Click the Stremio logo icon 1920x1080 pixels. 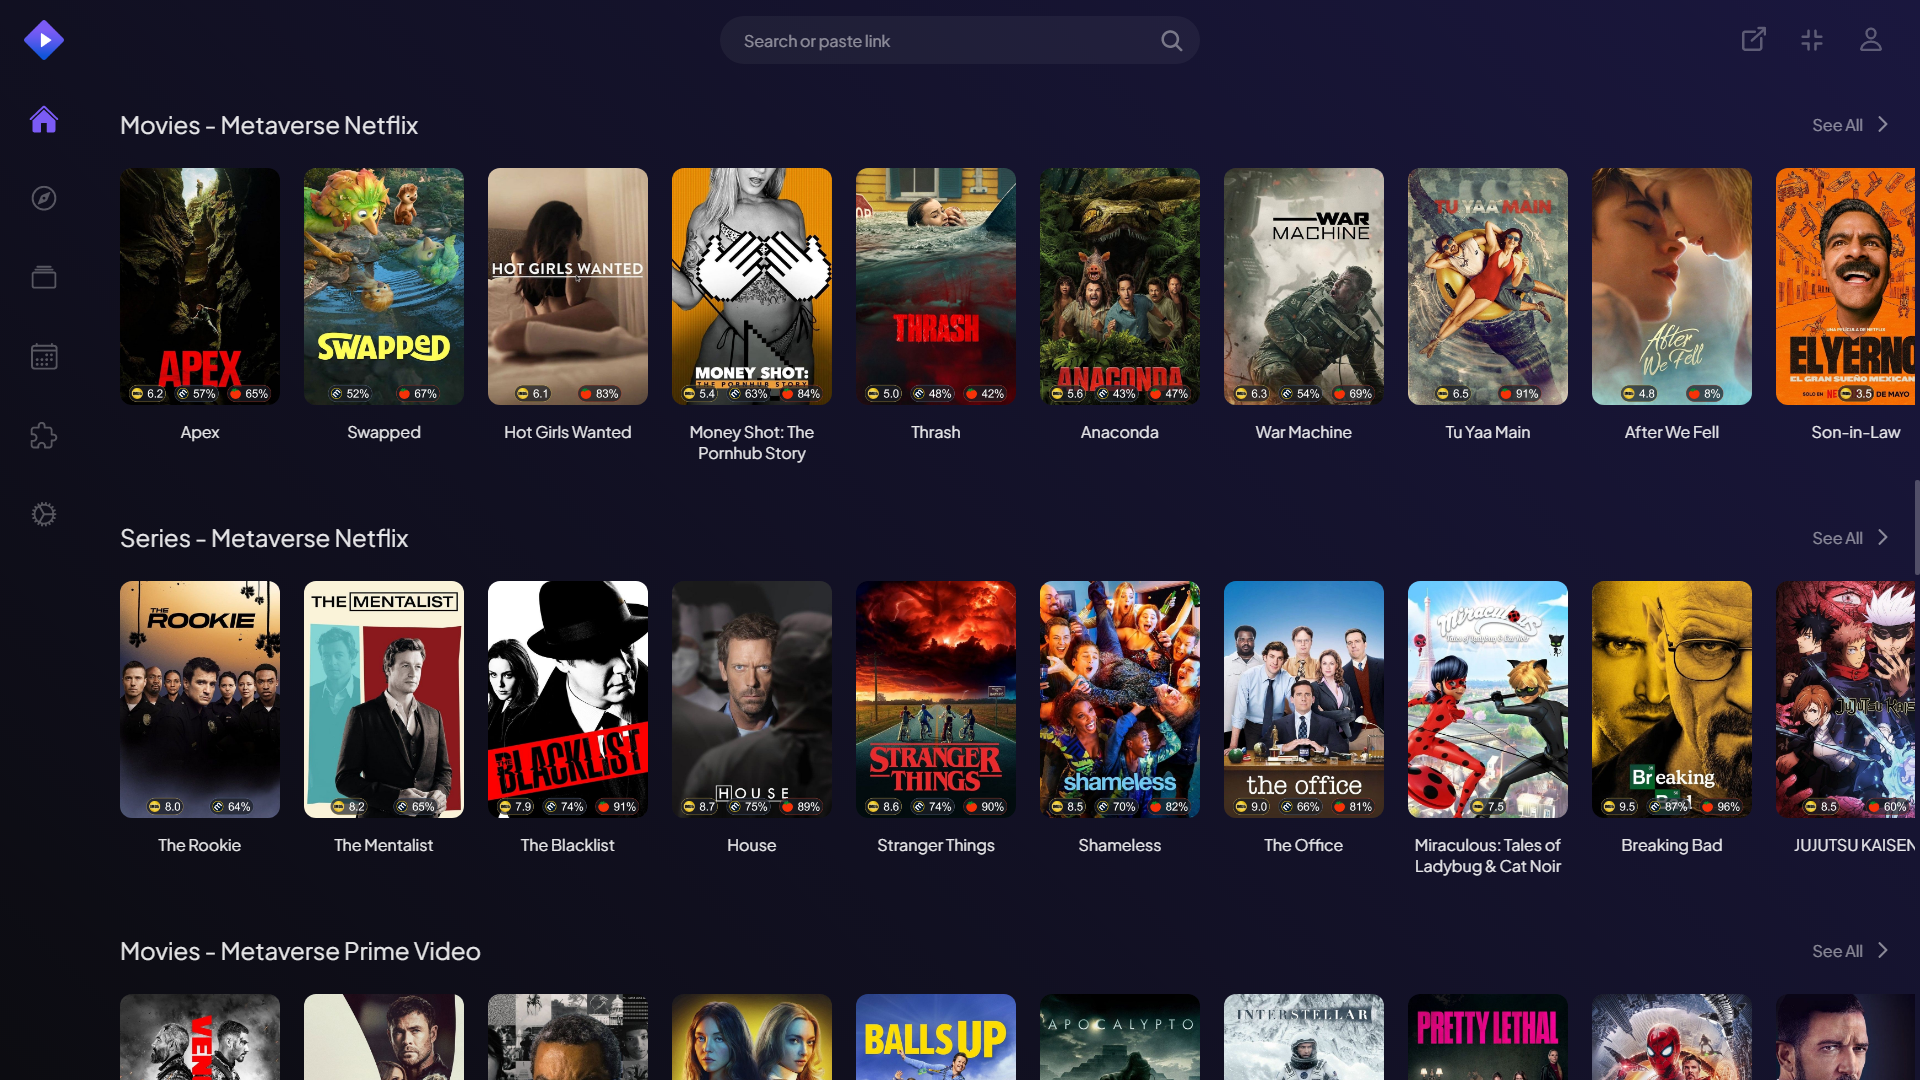tap(44, 40)
